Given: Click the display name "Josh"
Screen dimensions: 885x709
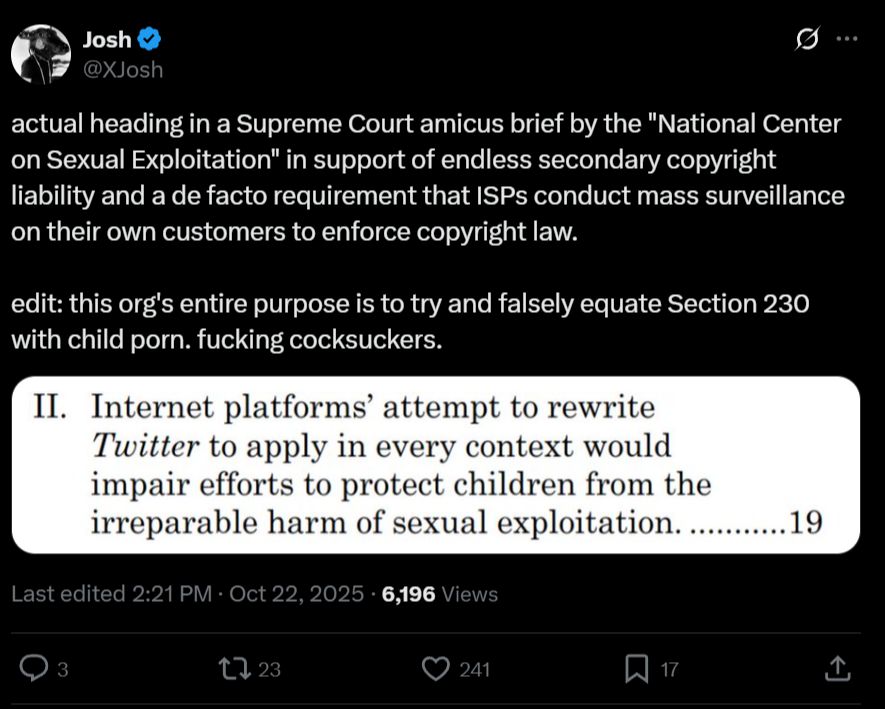Looking at the screenshot, I should coord(106,40).
